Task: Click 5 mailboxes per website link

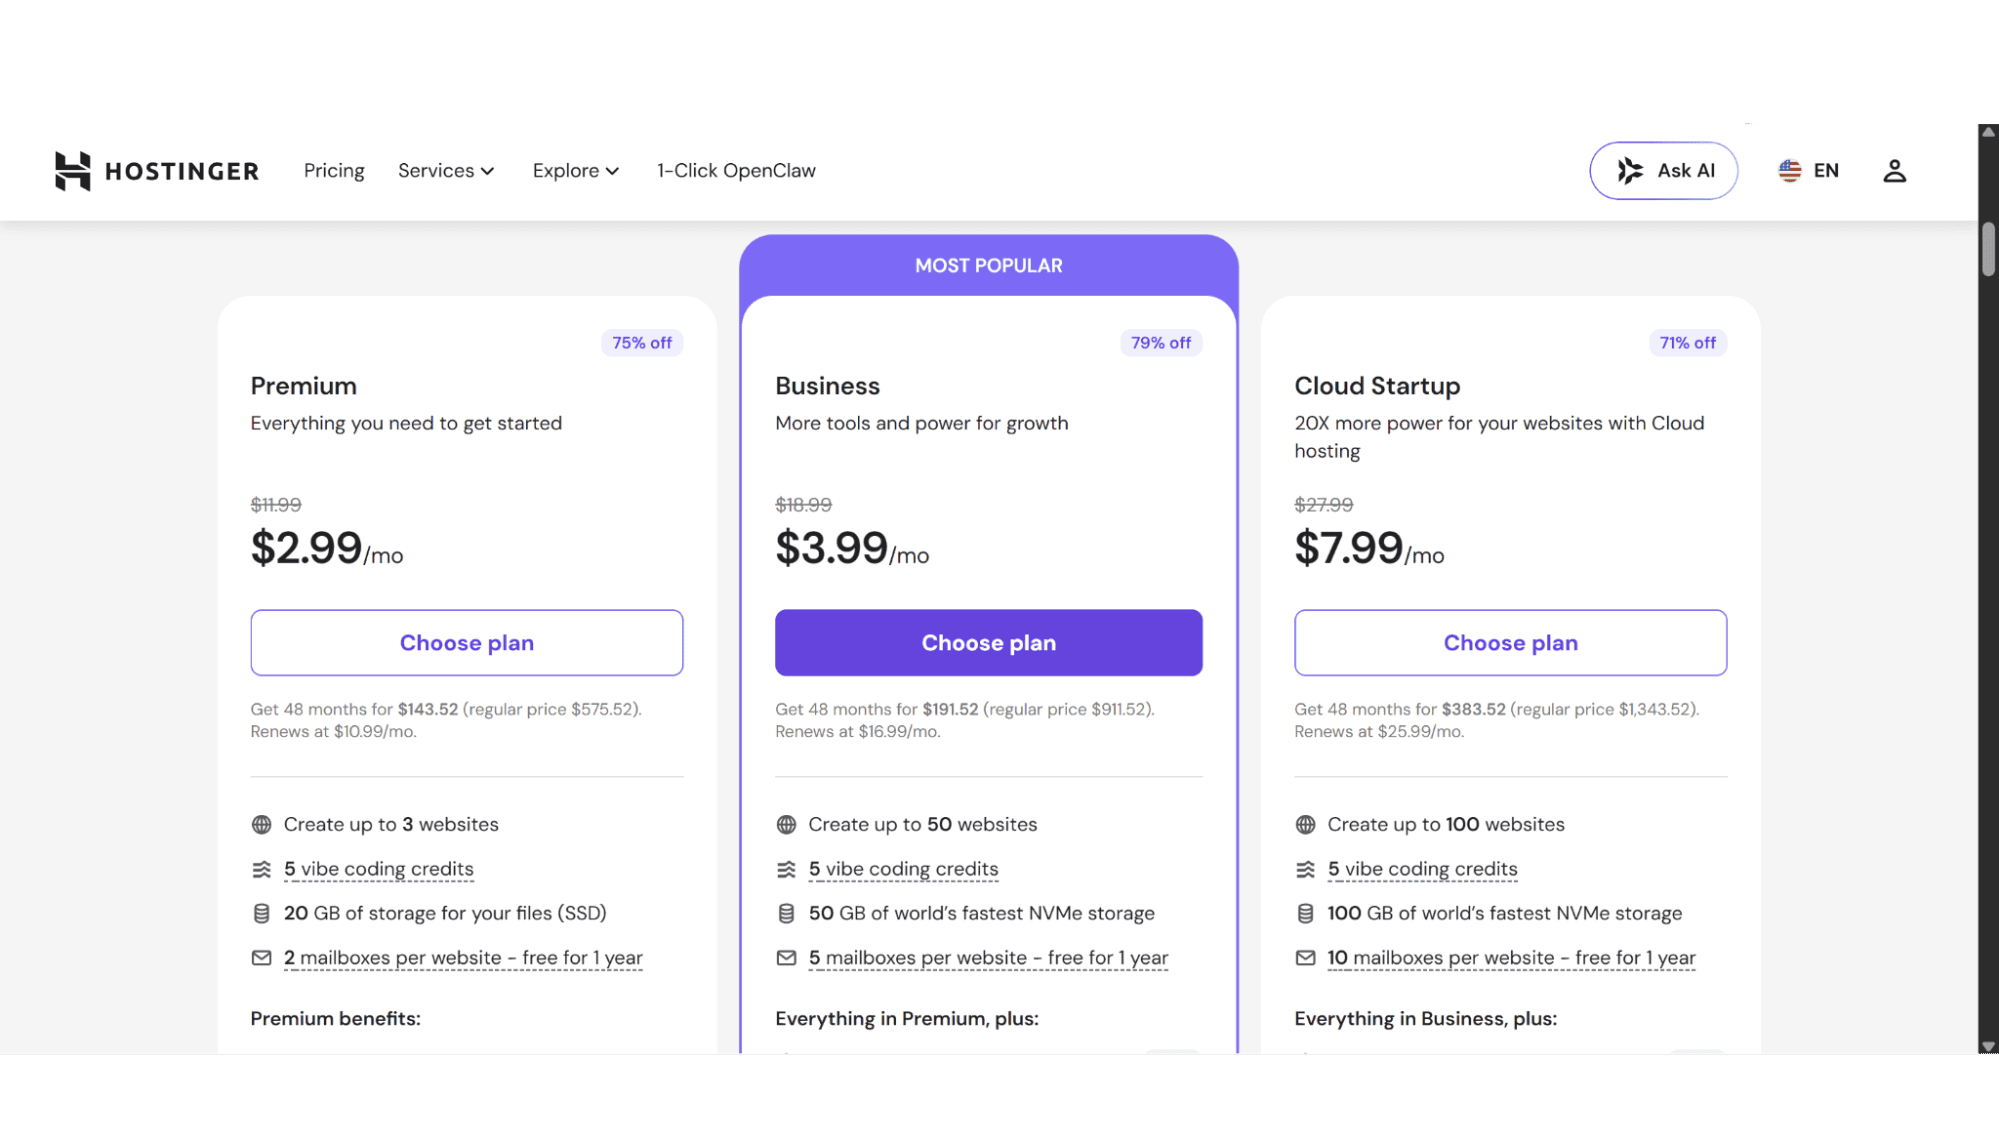Action: coord(989,958)
